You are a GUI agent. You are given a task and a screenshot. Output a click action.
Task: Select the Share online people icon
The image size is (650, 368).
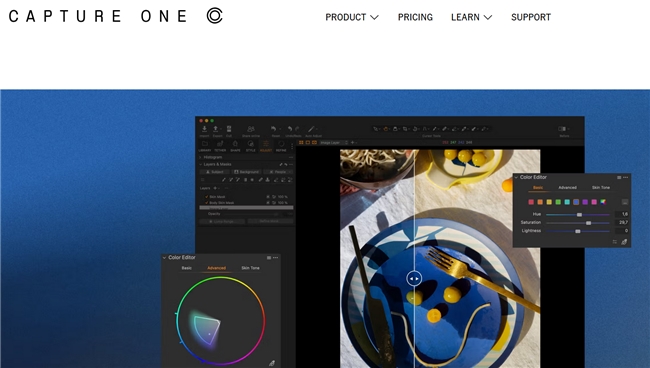[251, 129]
